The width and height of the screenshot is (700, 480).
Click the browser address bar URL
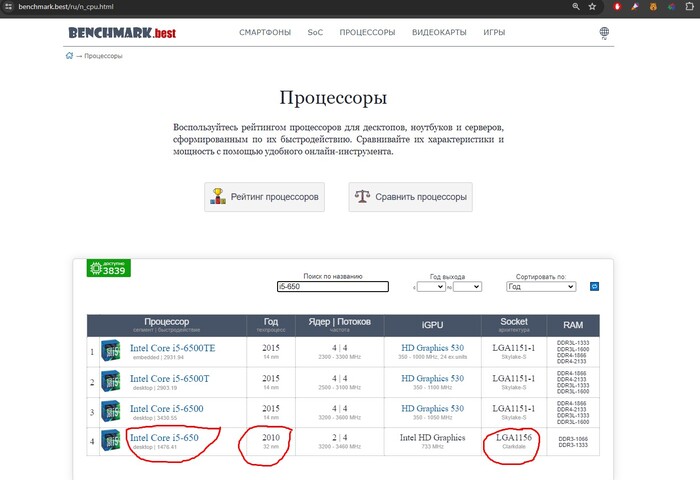tap(66, 6)
